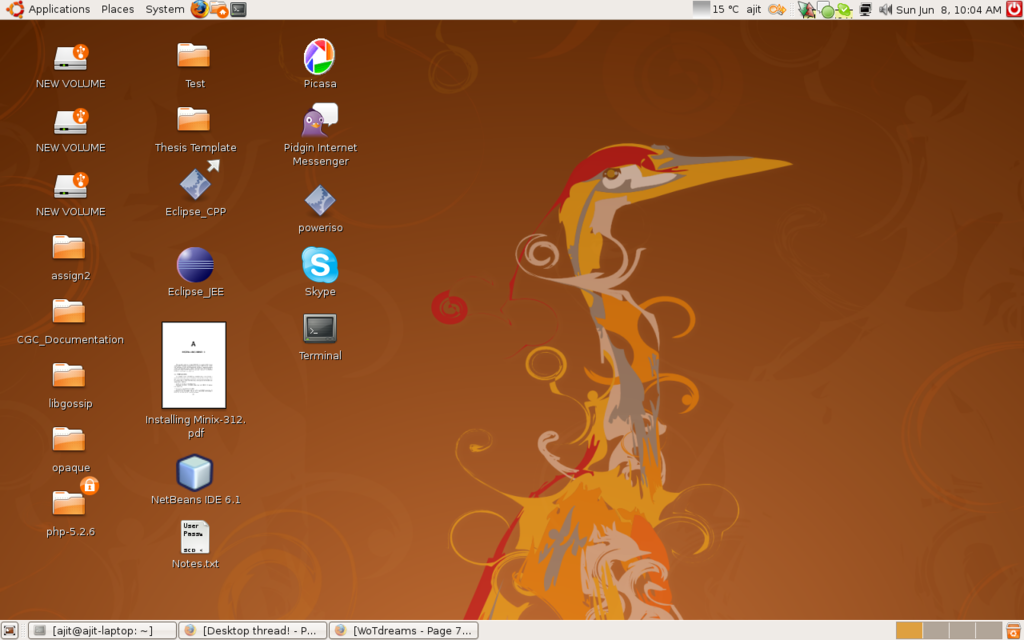Open the Thesis Template folder
The height and width of the screenshot is (640, 1024).
tap(194, 120)
